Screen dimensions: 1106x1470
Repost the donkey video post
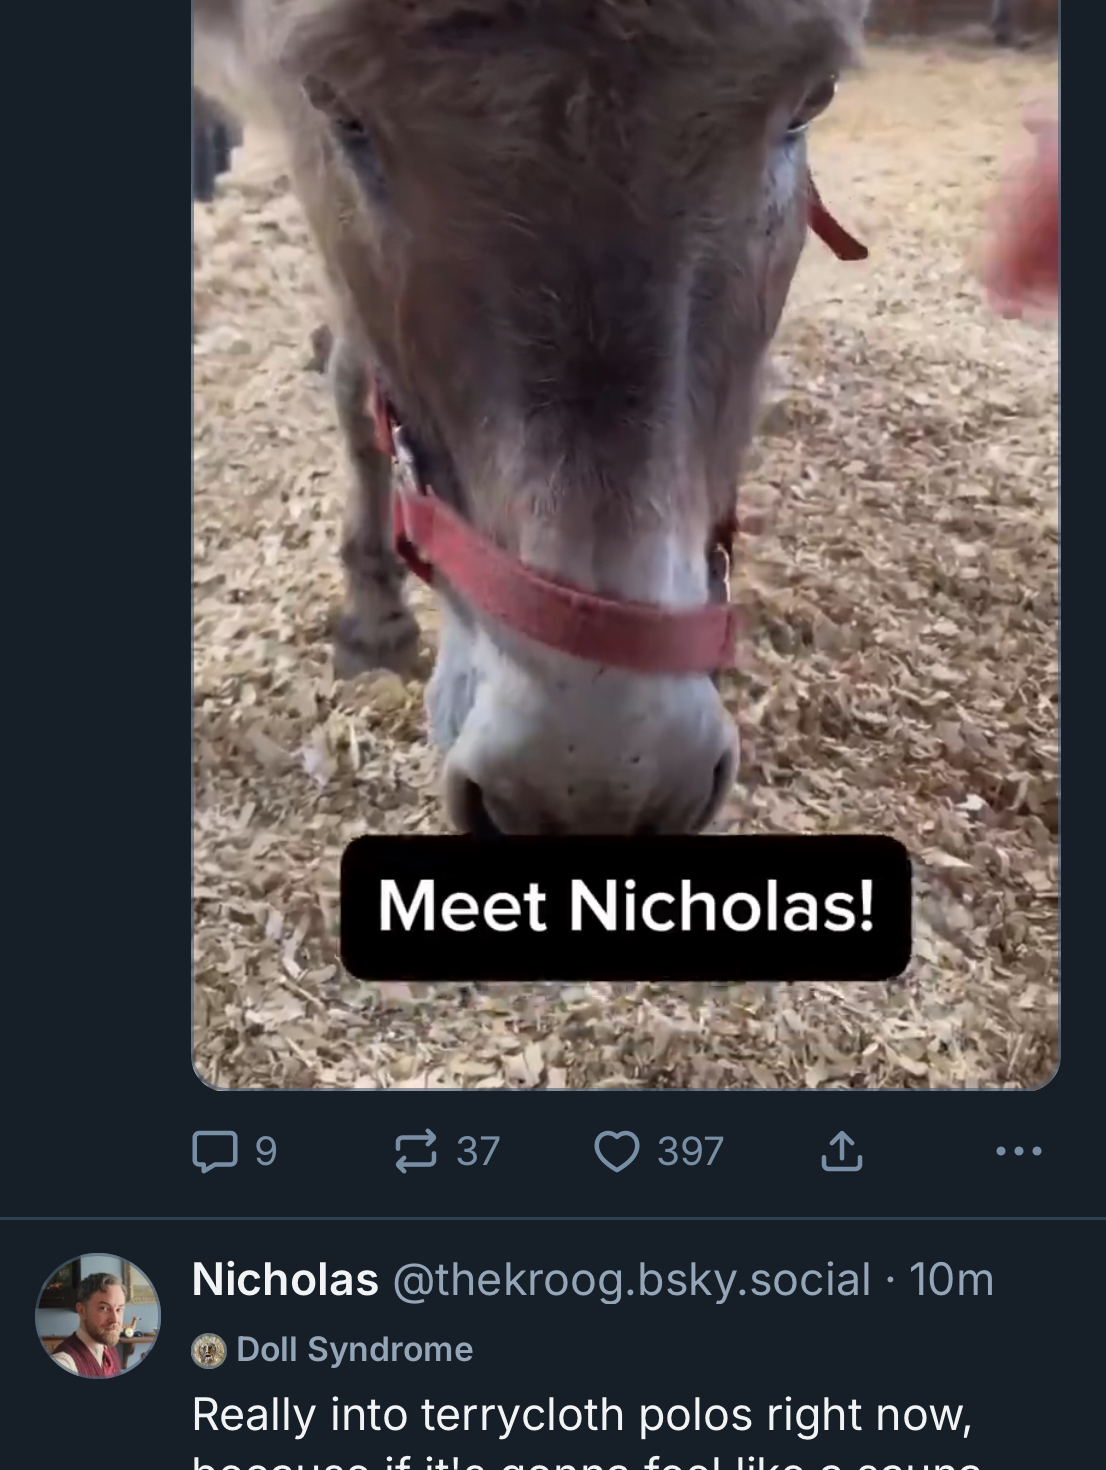click(416, 1151)
